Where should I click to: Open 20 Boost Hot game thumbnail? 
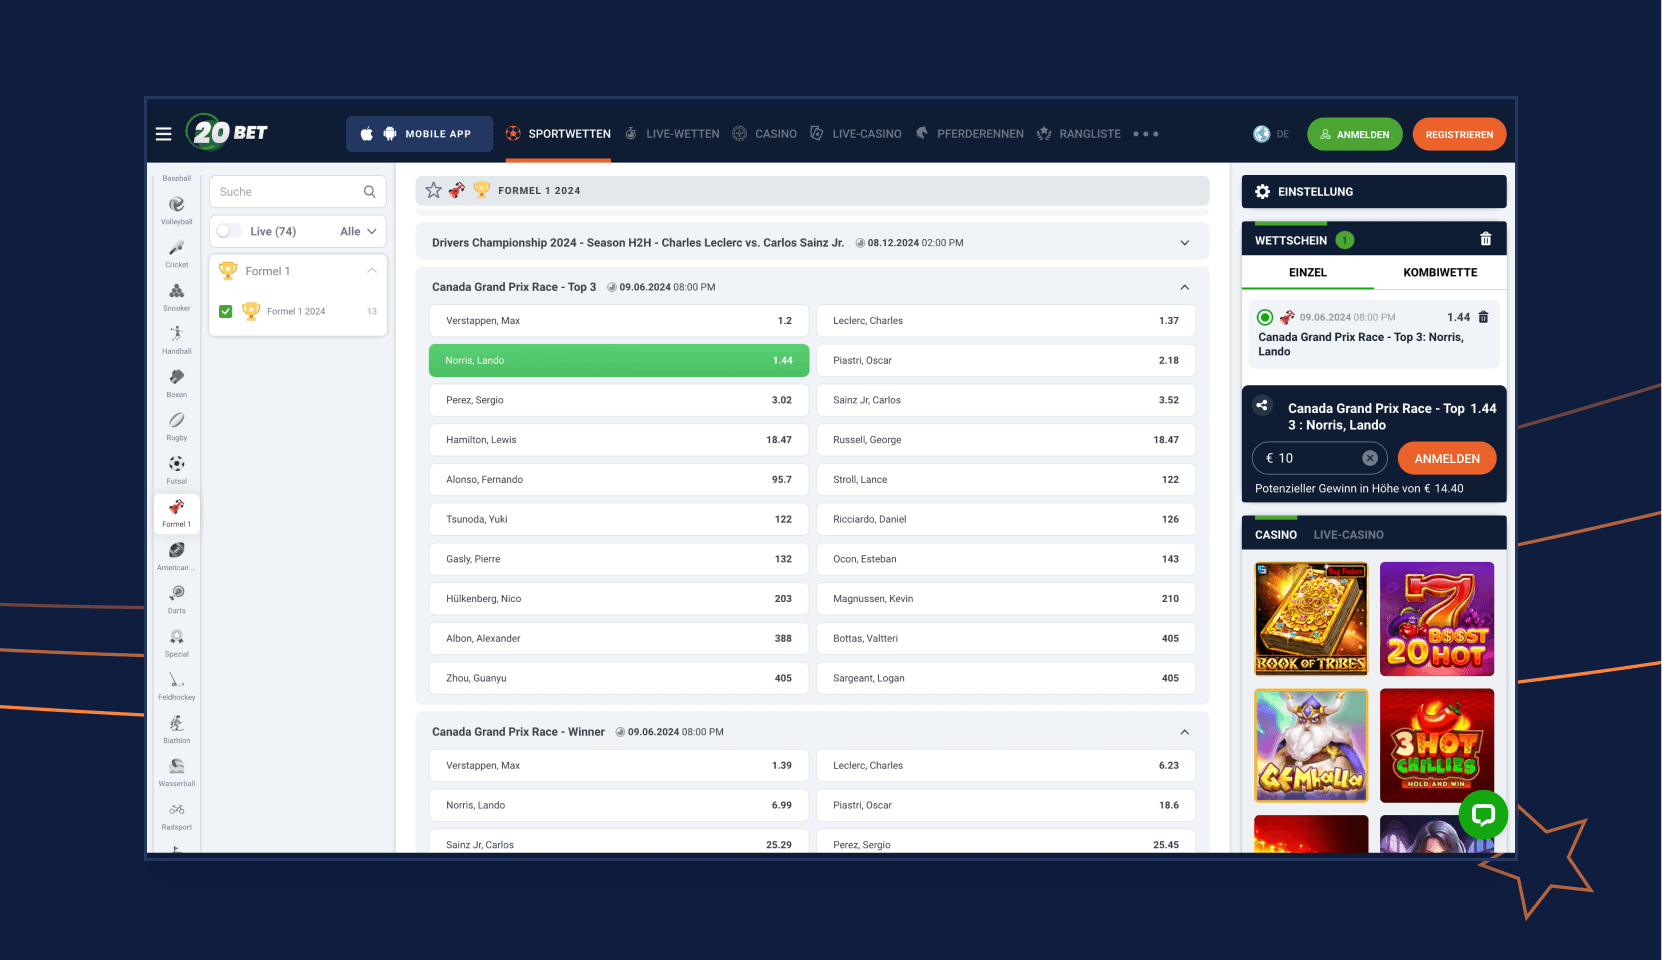[x=1437, y=619]
